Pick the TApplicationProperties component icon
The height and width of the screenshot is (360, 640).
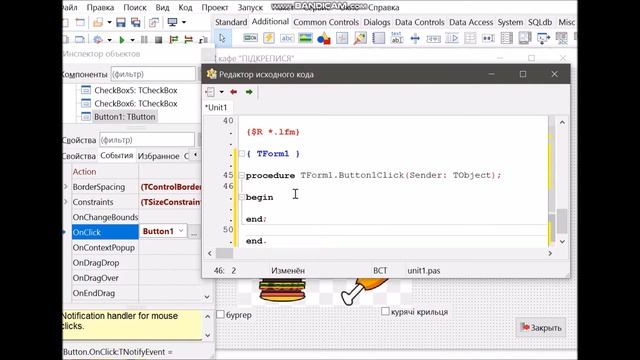(543, 38)
